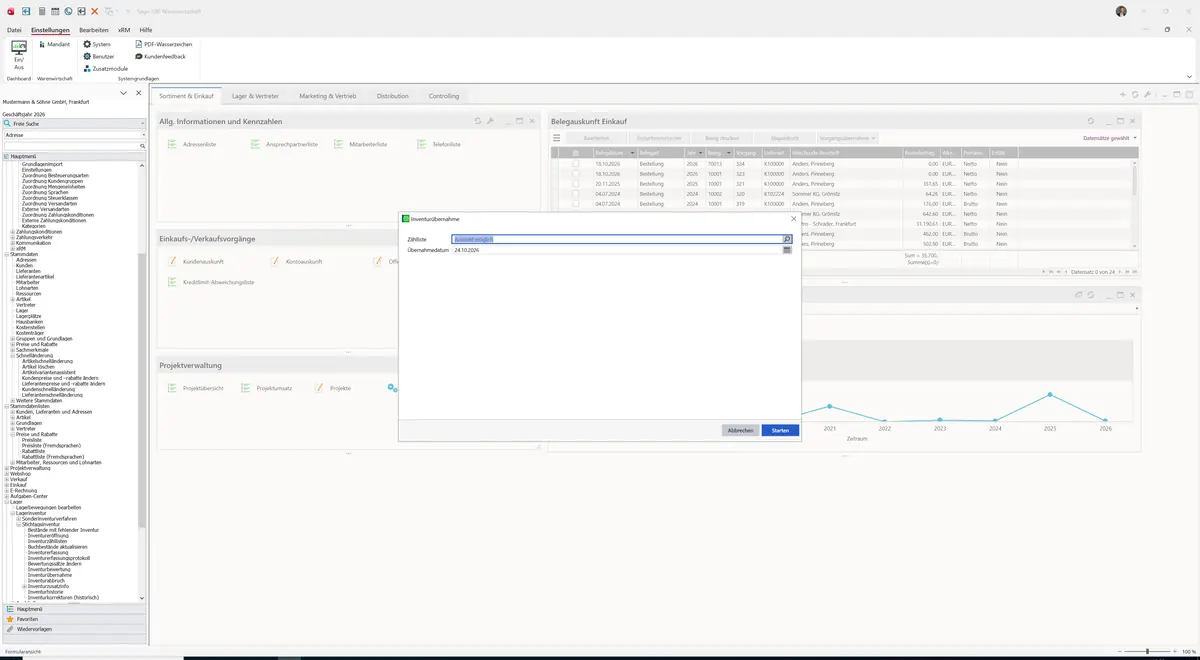The image size is (1200, 660).
Task: Expand the Gruppen und Grundlagen tree node
Action: [x=12, y=338]
